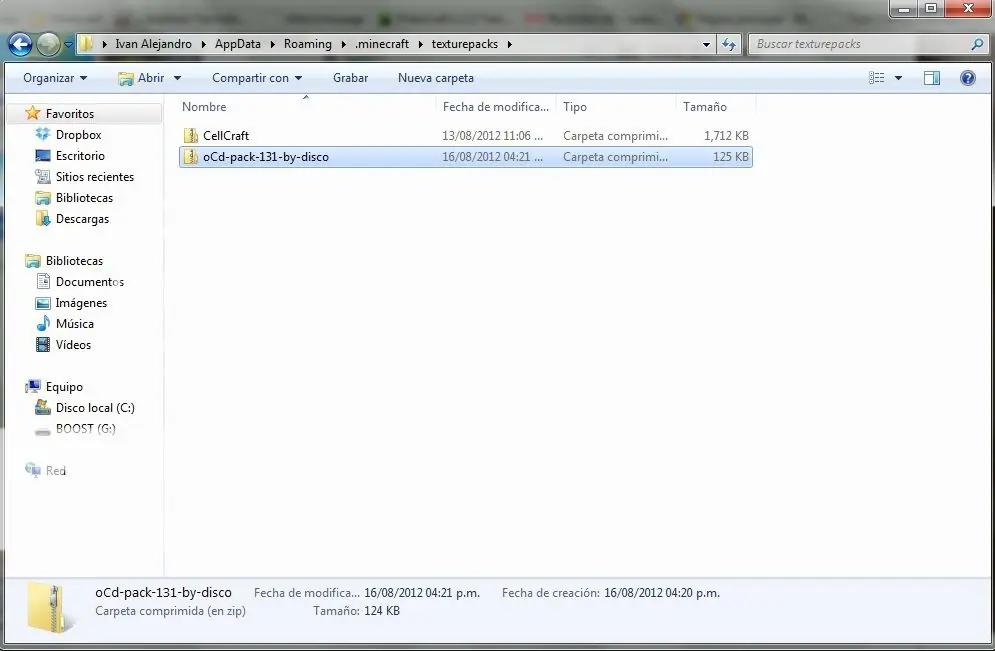Image resolution: width=995 pixels, height=651 pixels.
Task: Expand the Compartir con menu
Action: click(257, 78)
